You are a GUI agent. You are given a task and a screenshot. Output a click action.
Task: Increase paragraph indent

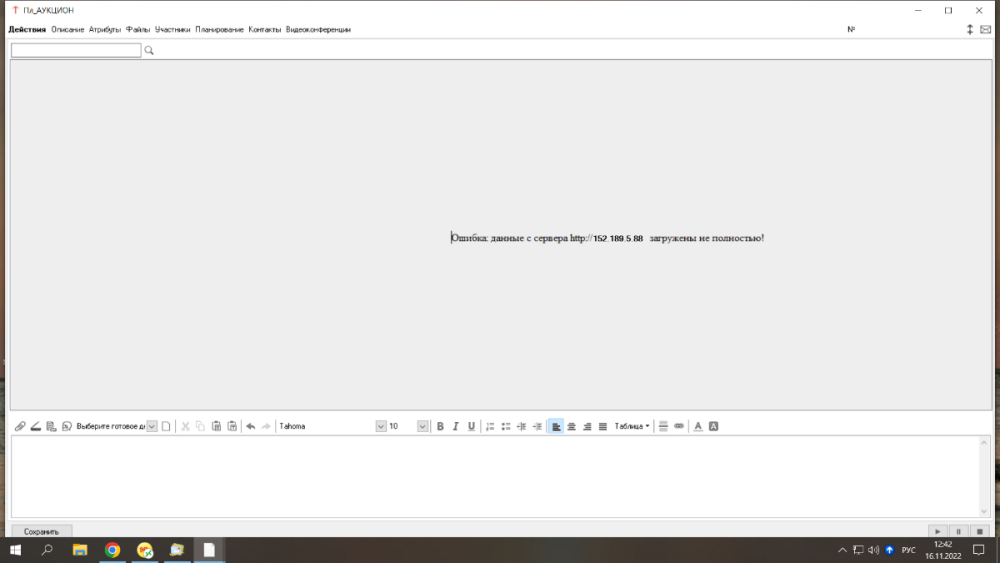click(537, 426)
